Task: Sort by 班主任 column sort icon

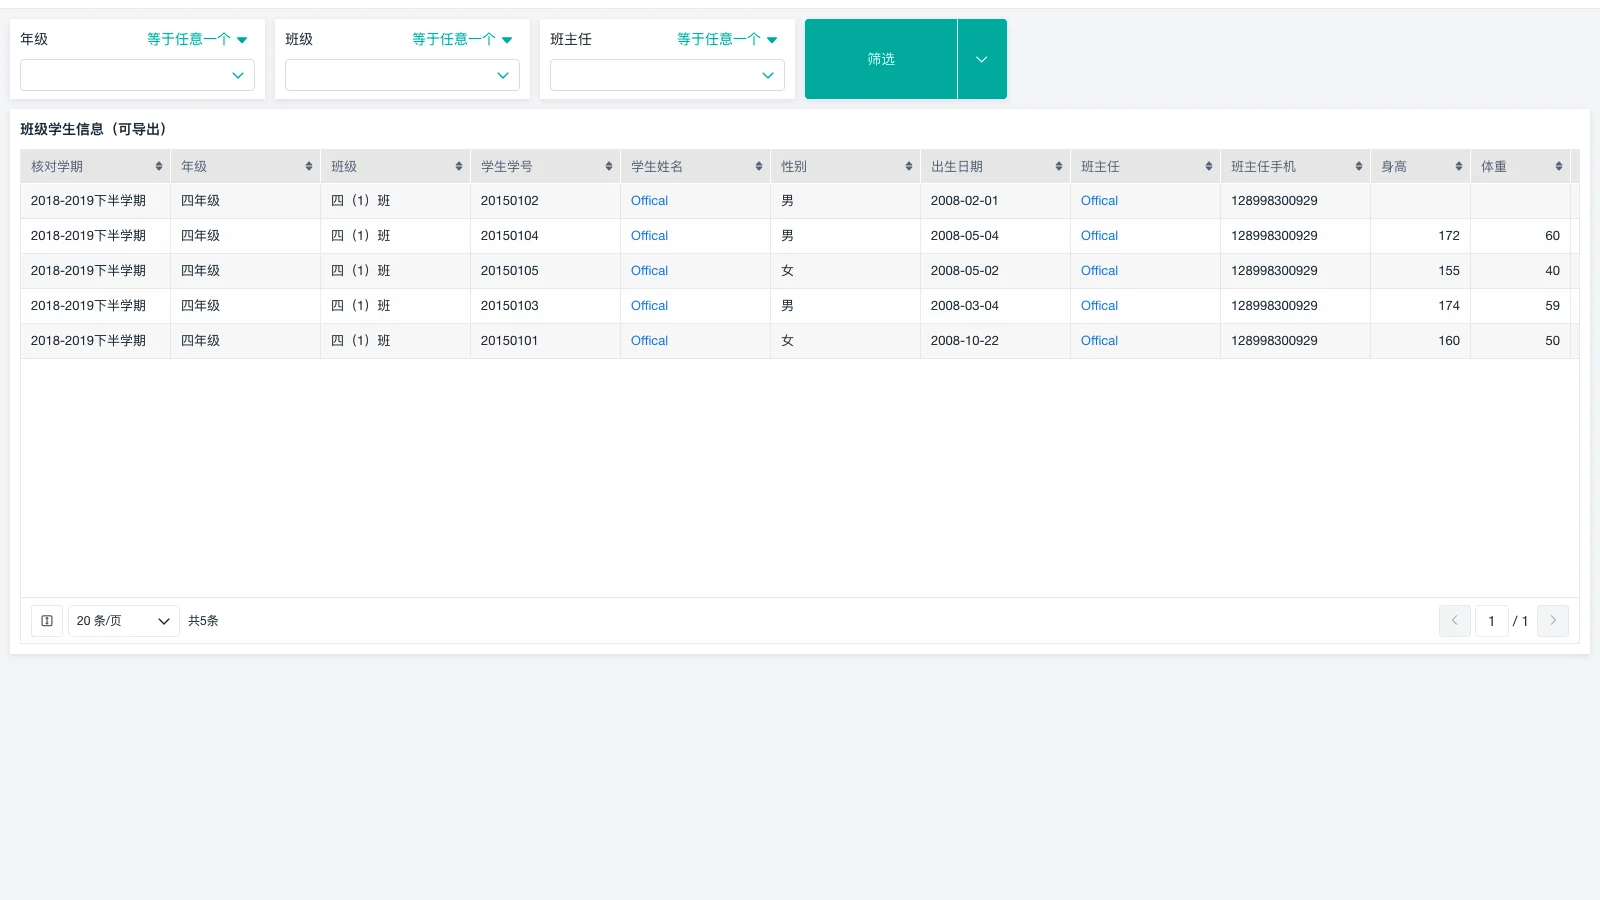Action: point(1209,167)
